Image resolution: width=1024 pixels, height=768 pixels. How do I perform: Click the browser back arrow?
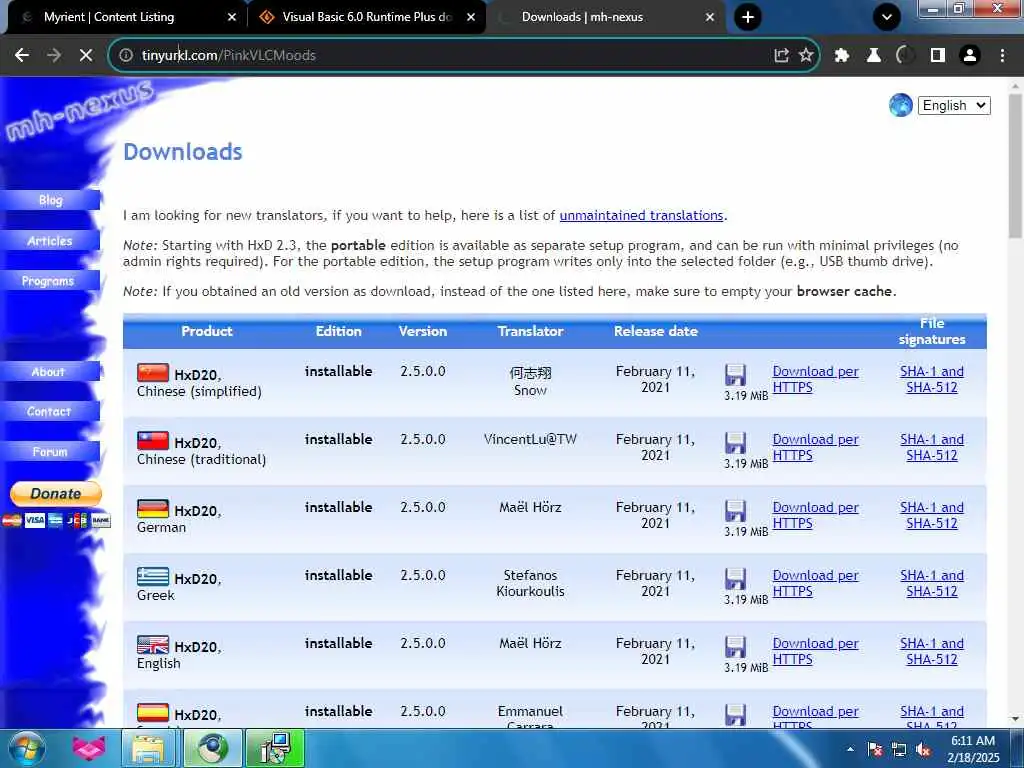pyautogui.click(x=22, y=56)
